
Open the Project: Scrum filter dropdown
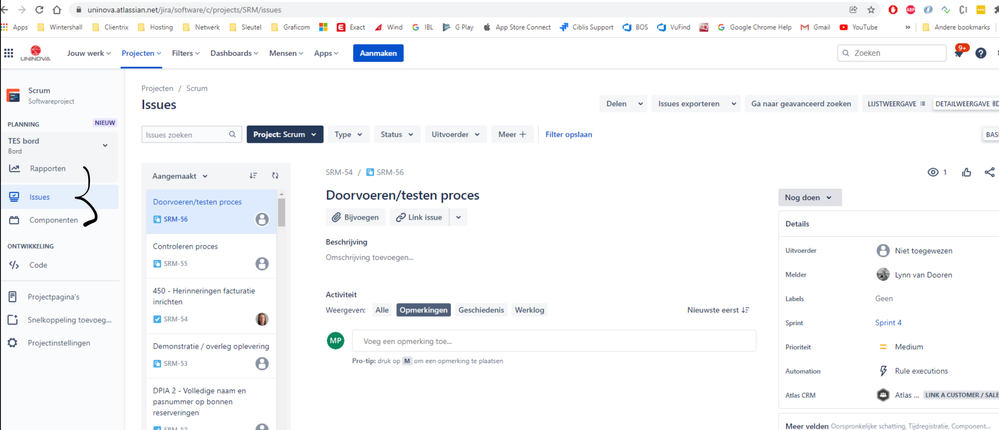coord(285,134)
